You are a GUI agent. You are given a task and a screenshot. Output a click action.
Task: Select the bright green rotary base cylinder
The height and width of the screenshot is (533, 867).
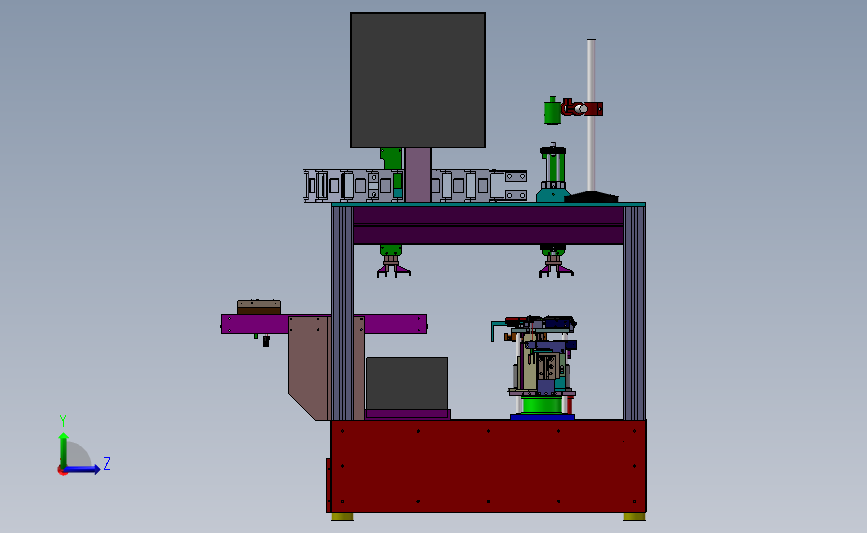tap(541, 405)
